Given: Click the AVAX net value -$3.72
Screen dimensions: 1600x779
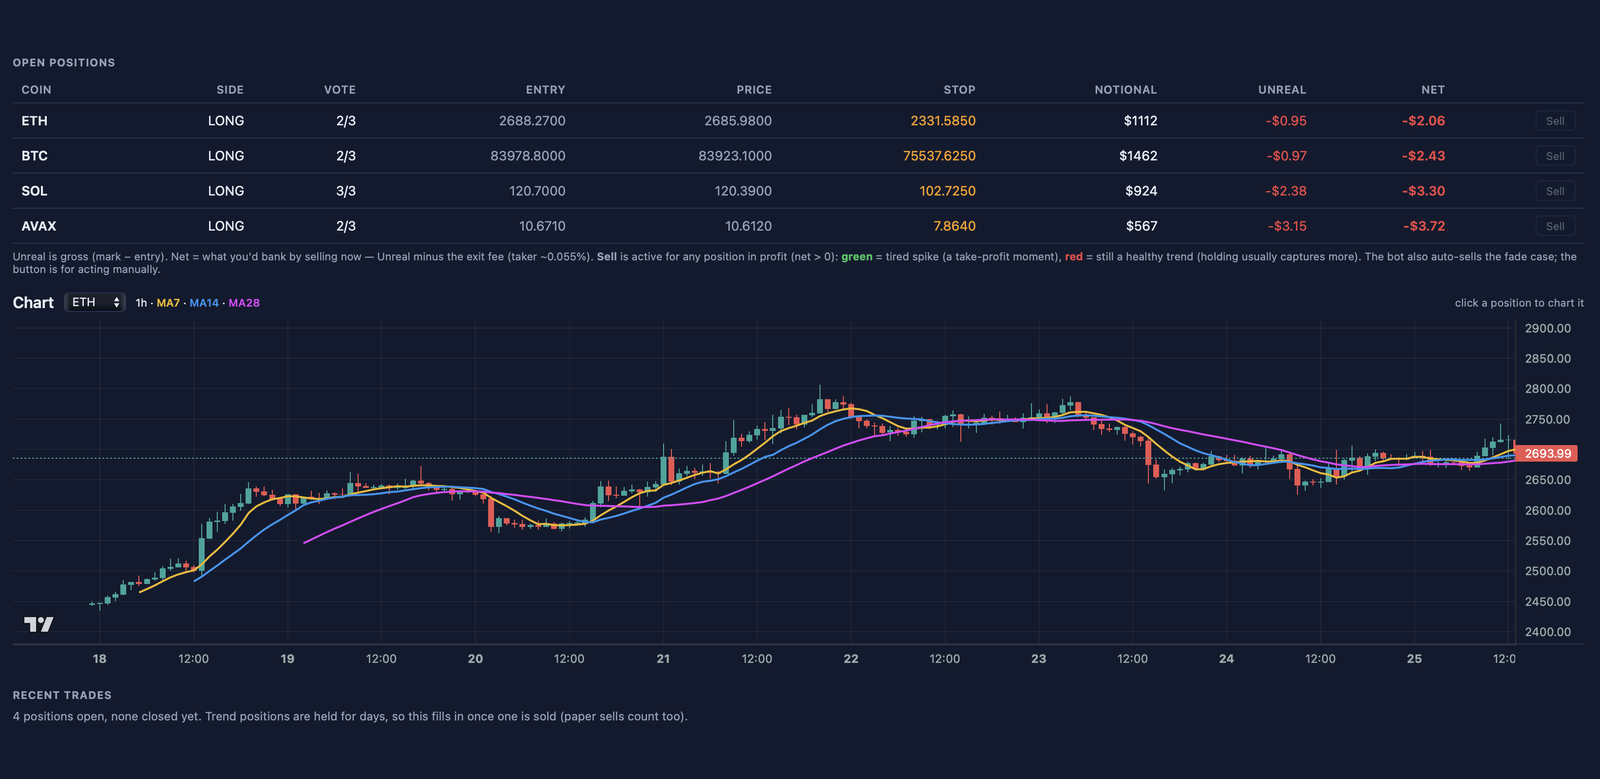Looking at the screenshot, I should (x=1423, y=226).
